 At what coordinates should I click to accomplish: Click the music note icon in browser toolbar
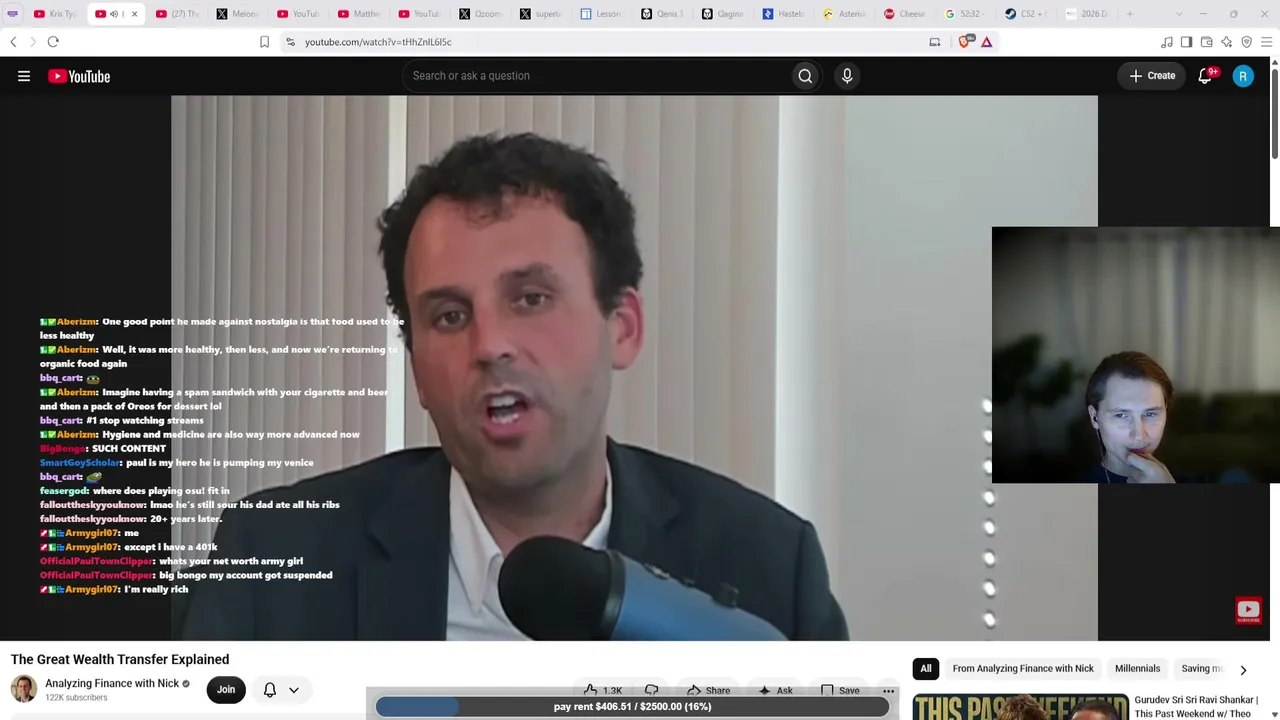(x=1166, y=42)
